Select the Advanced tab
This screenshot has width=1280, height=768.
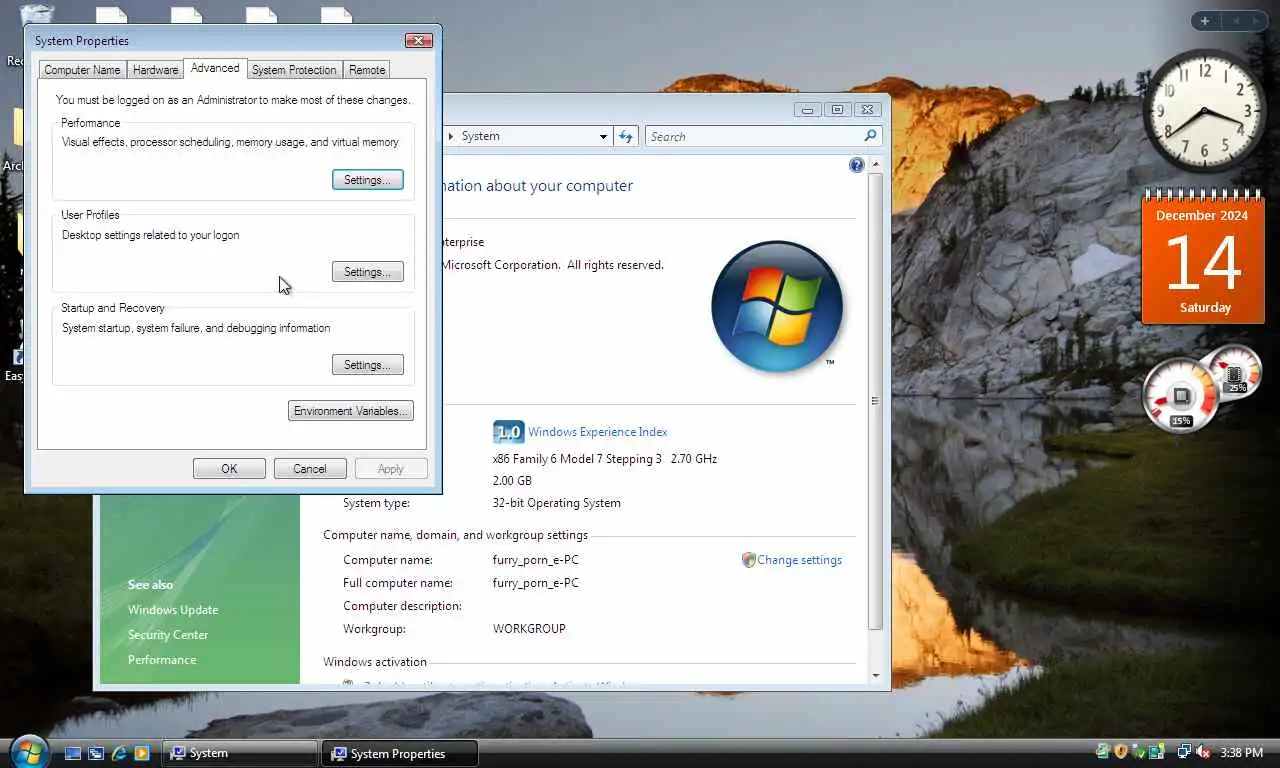pos(215,68)
